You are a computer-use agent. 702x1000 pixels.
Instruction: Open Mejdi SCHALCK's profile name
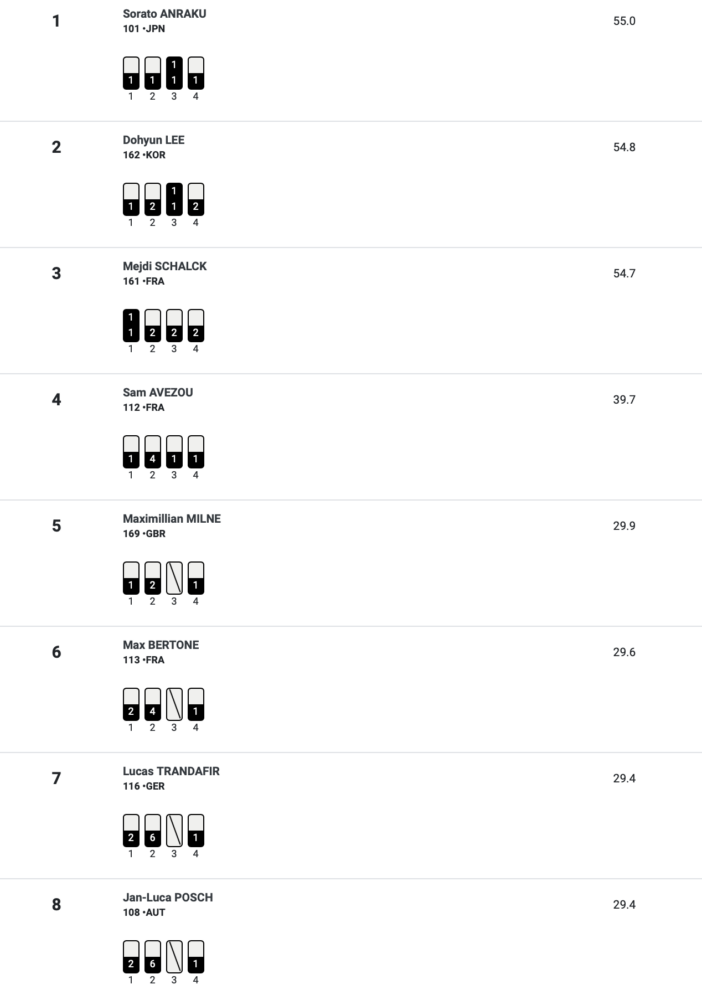pyautogui.click(x=165, y=266)
